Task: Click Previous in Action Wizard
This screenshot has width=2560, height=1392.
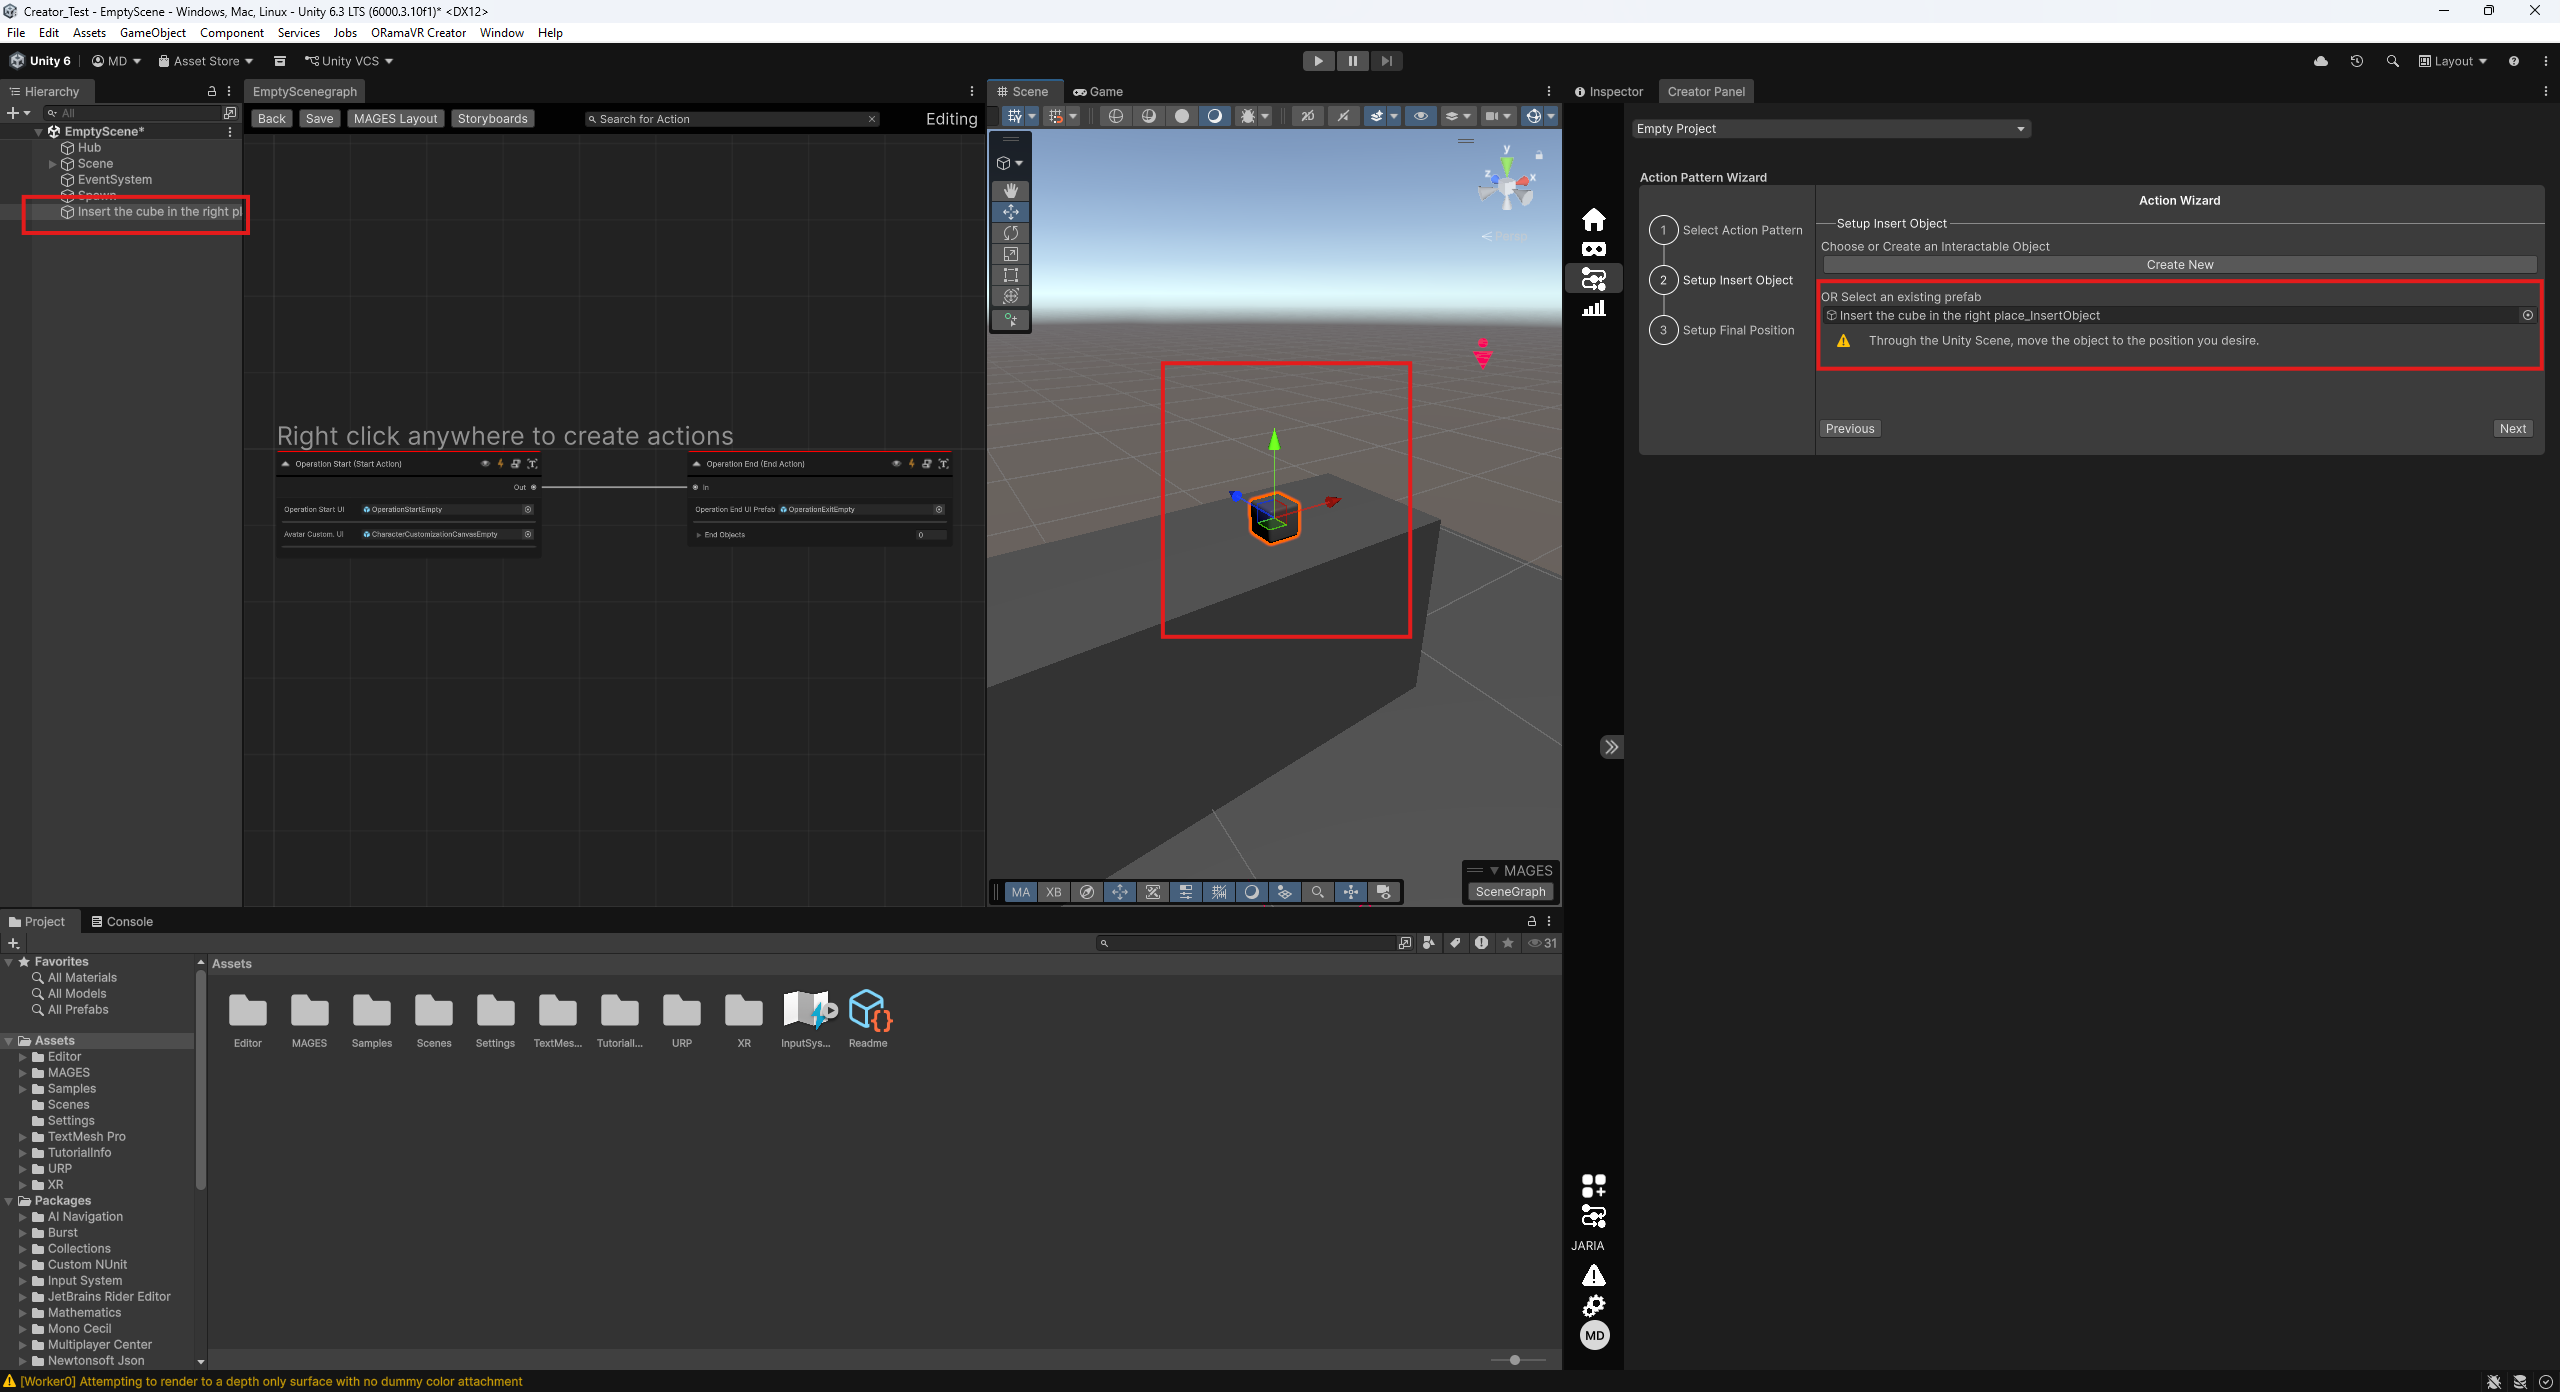Action: click(1850, 429)
